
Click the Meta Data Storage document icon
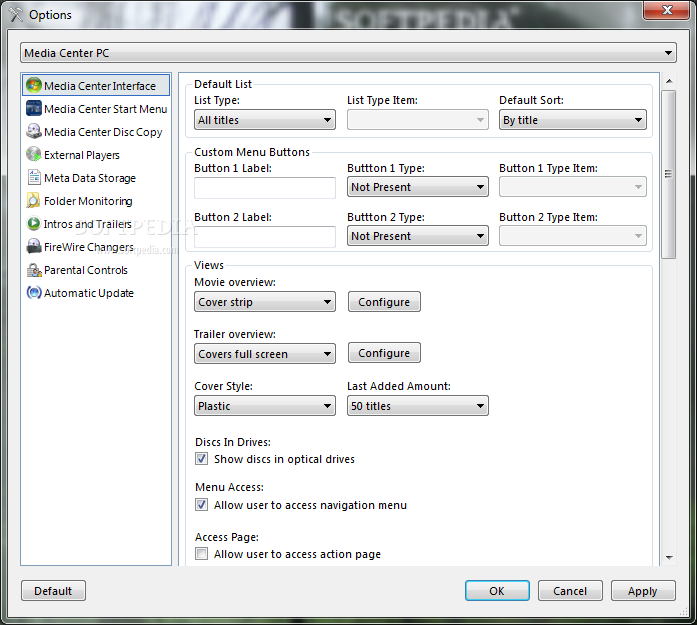pos(34,177)
